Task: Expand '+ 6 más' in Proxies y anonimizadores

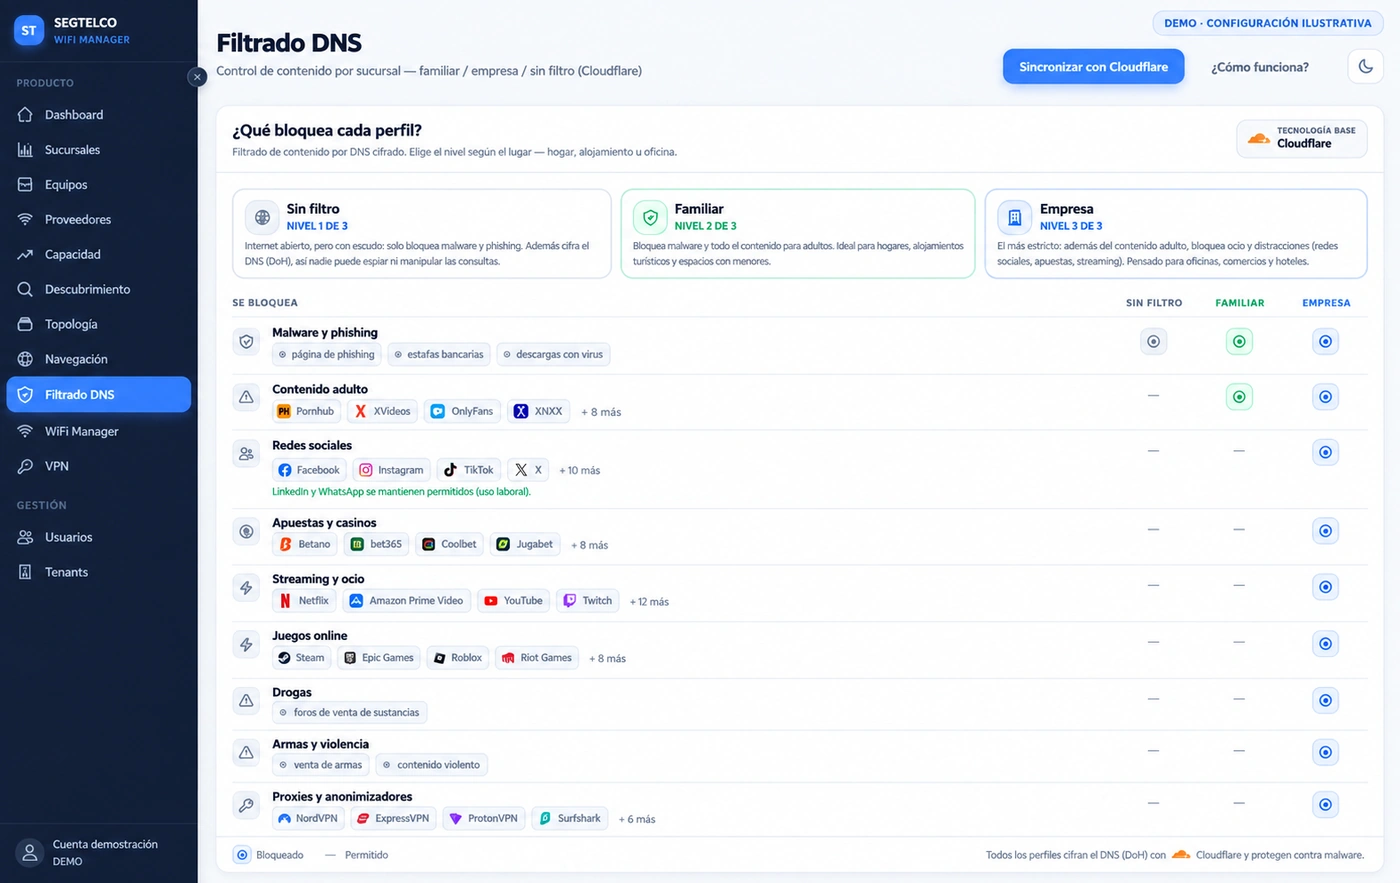Action: (637, 819)
